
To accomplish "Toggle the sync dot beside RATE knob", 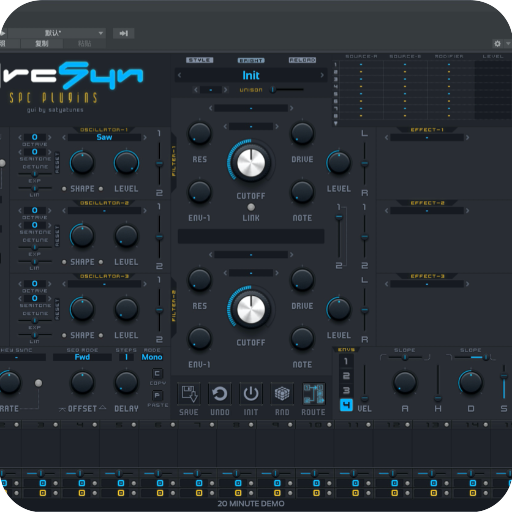I will (38, 383).
